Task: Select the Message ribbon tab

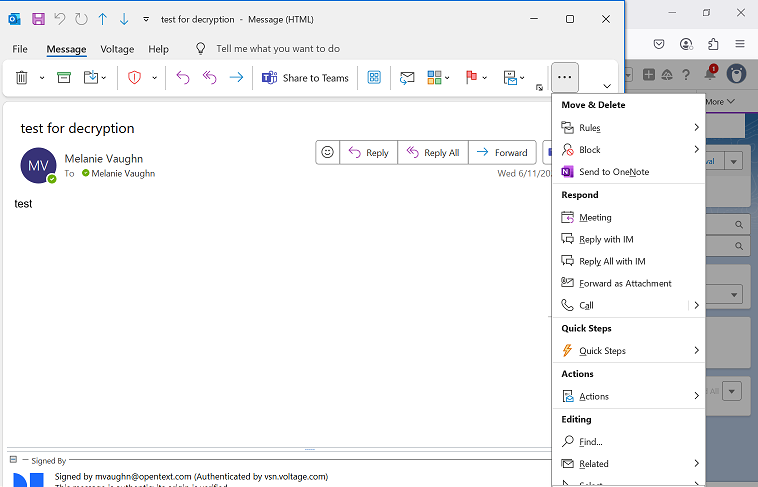Action: click(66, 49)
